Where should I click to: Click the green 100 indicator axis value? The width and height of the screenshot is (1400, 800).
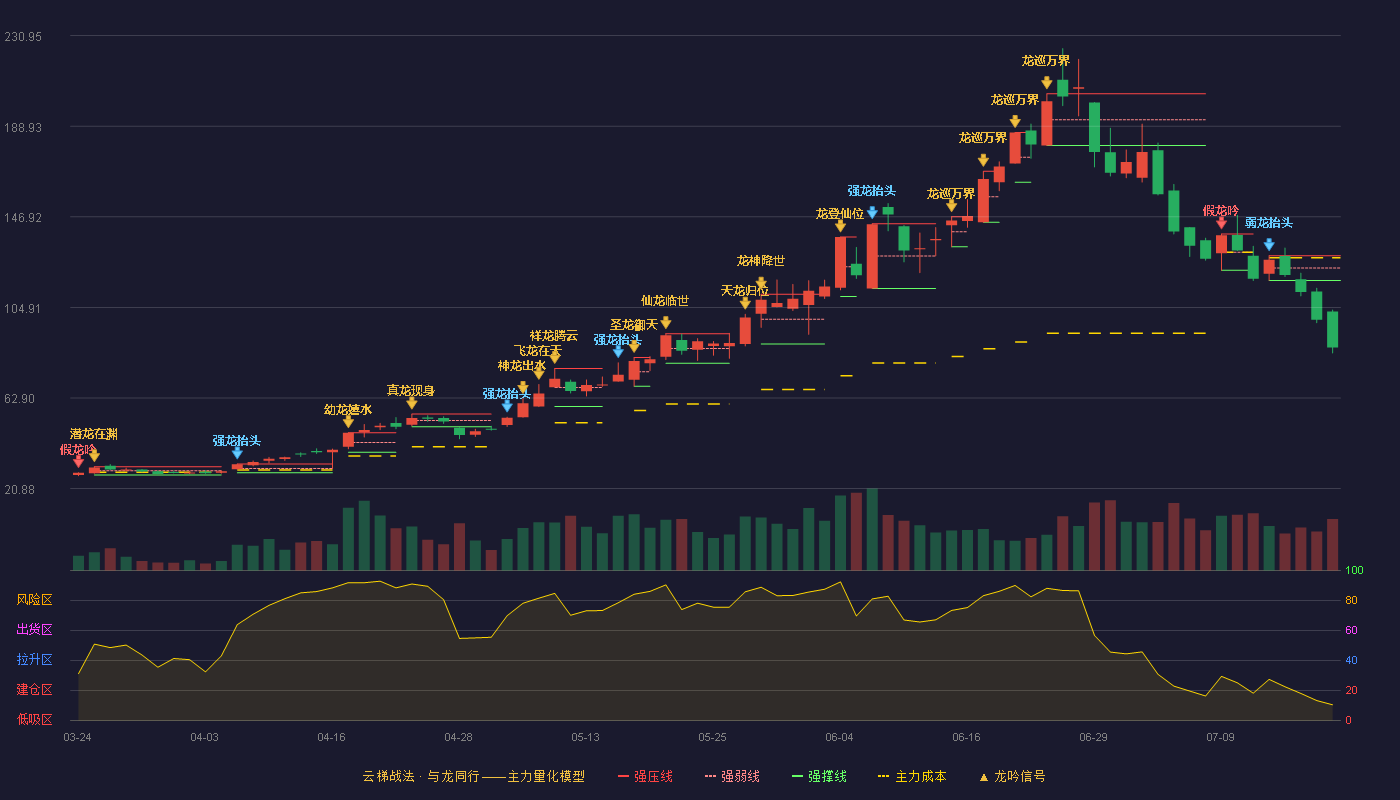[x=1354, y=571]
